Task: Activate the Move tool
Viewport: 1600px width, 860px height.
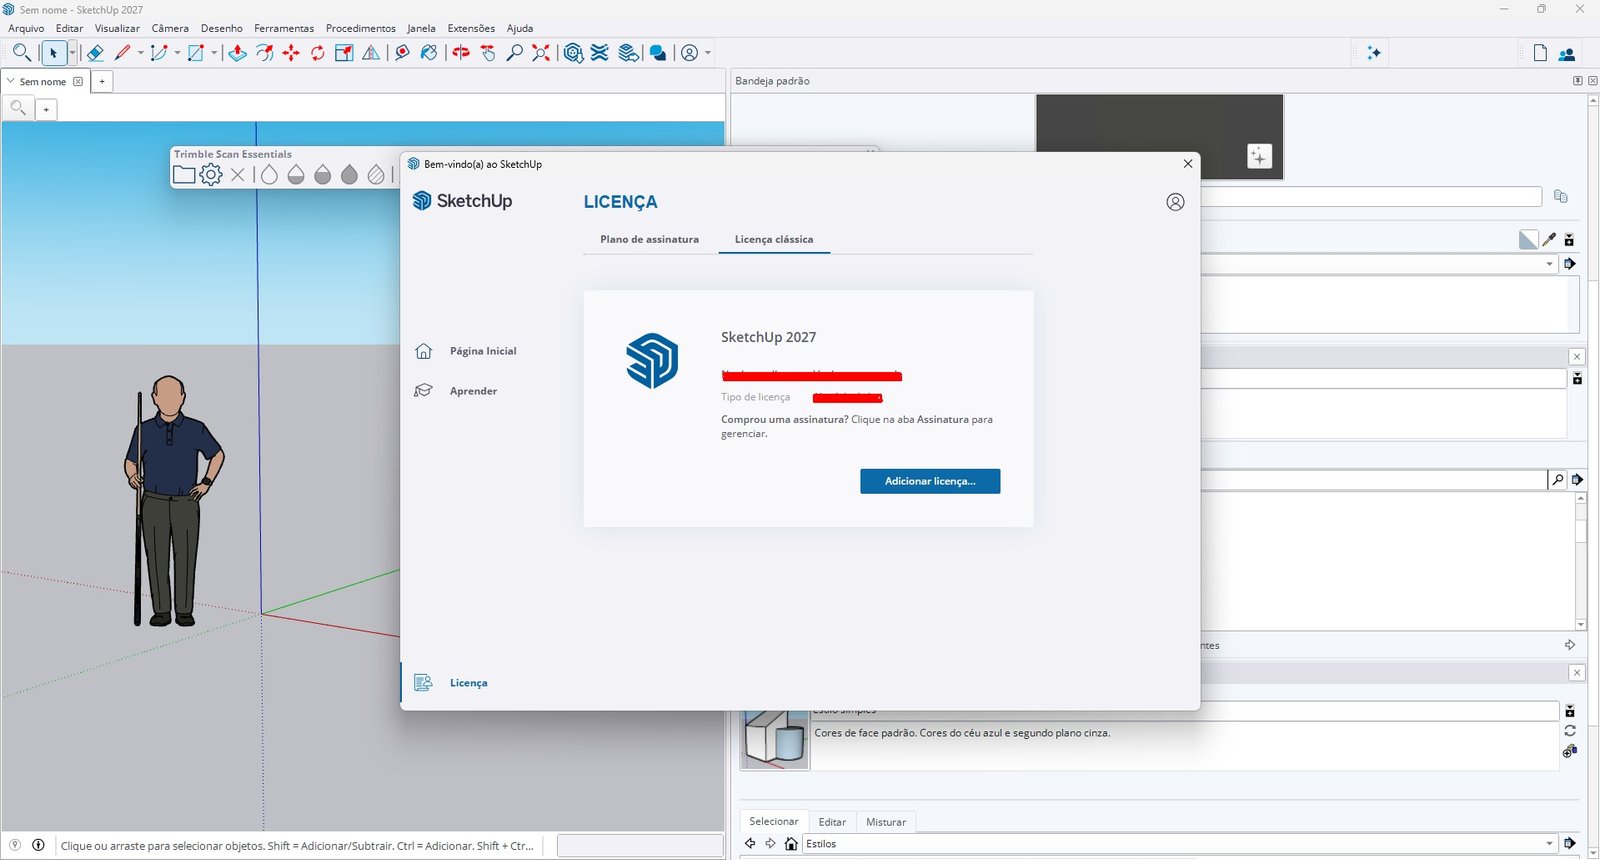Action: click(x=291, y=53)
